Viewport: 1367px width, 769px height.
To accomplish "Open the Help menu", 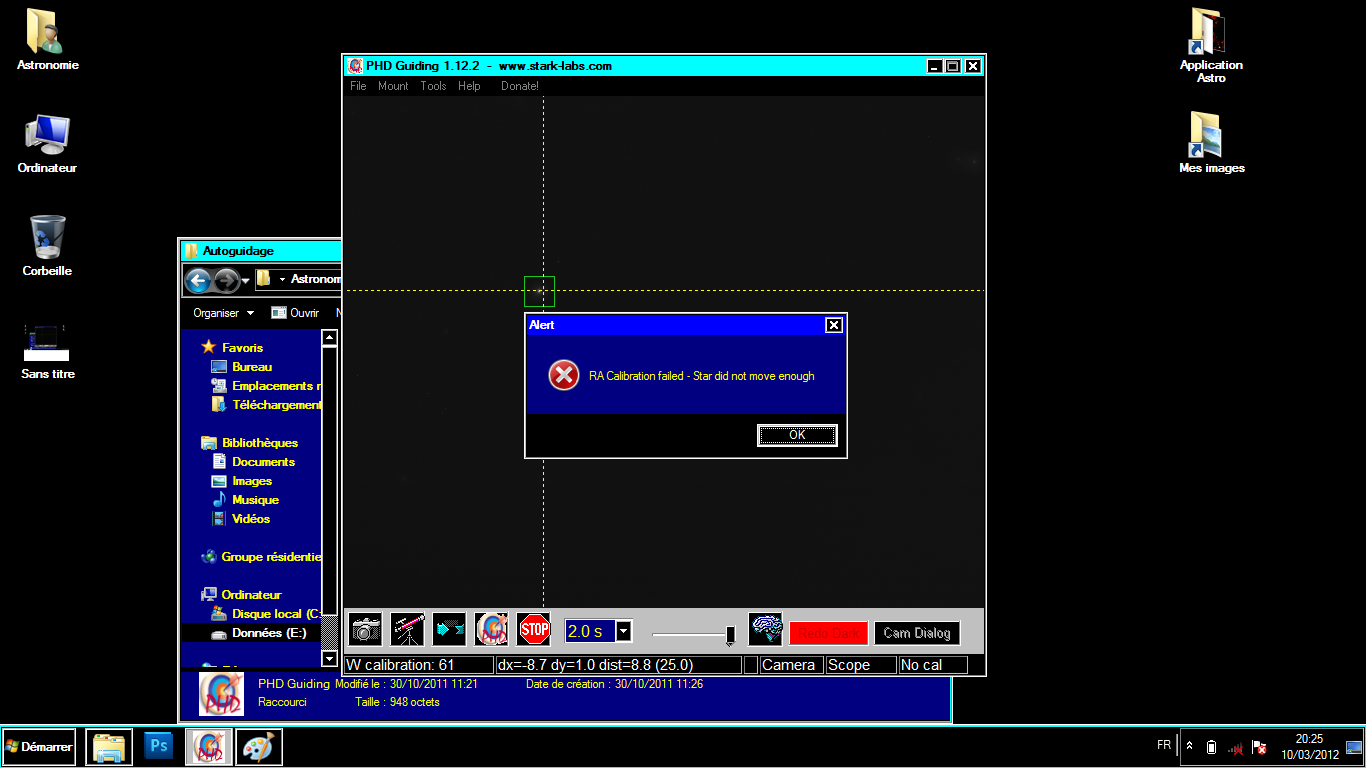I will tap(469, 86).
